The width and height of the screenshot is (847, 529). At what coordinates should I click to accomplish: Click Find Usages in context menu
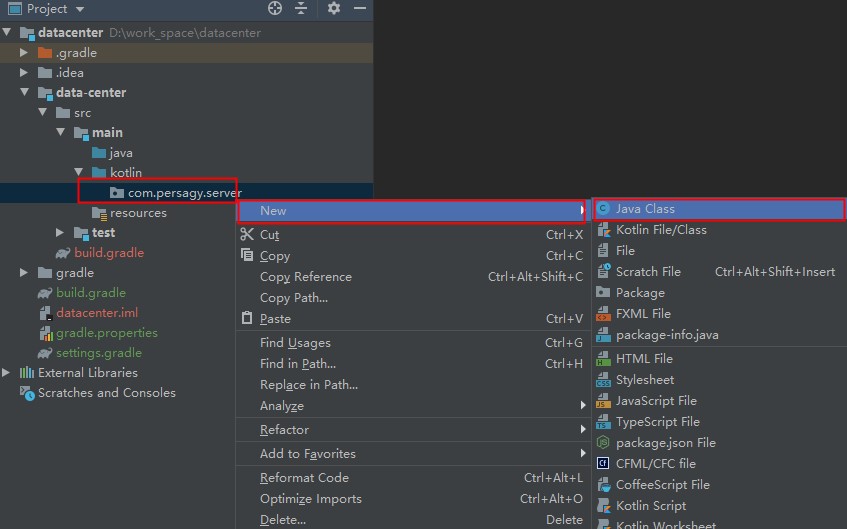pos(295,343)
